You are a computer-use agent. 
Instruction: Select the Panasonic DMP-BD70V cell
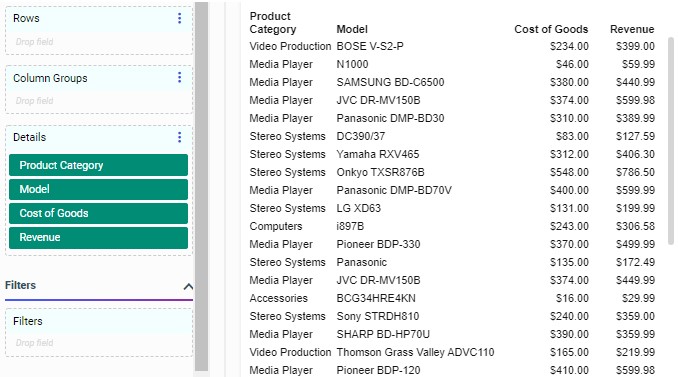point(394,190)
